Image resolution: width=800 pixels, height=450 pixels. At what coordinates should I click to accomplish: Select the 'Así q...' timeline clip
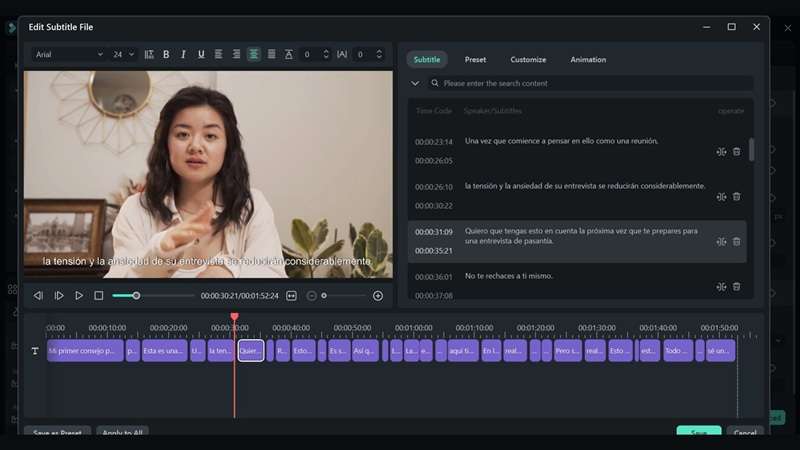[x=365, y=351]
